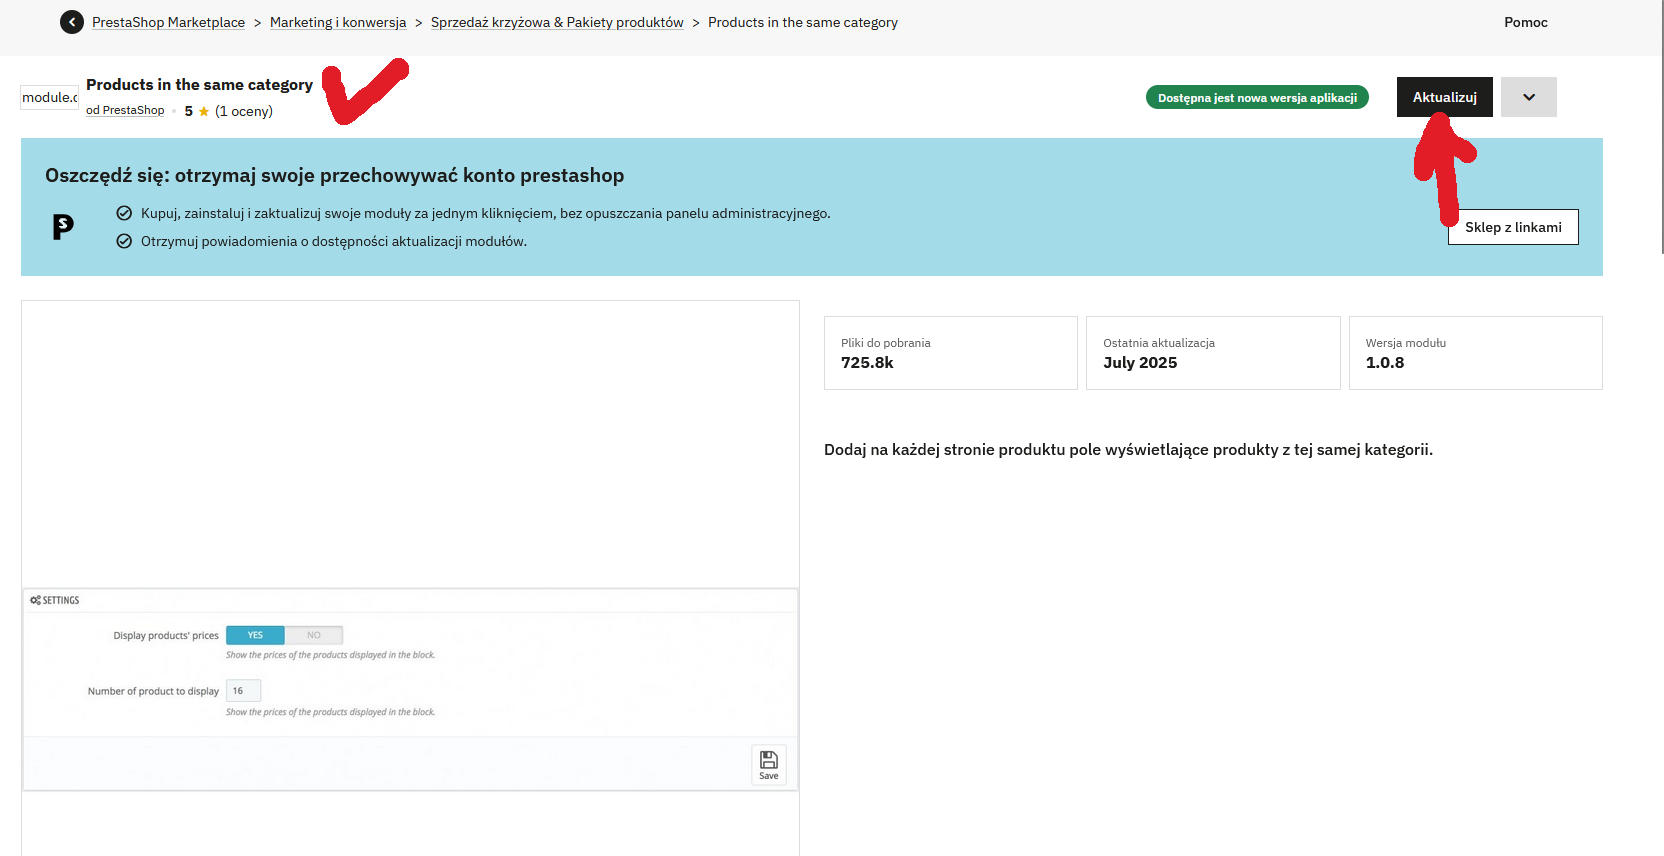
Task: Click Pliki do pobrania 725.8k card
Action: point(951,353)
